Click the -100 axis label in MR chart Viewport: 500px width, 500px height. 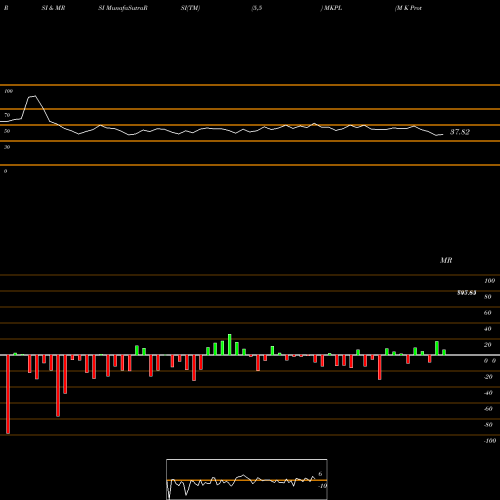pyautogui.click(x=490, y=441)
